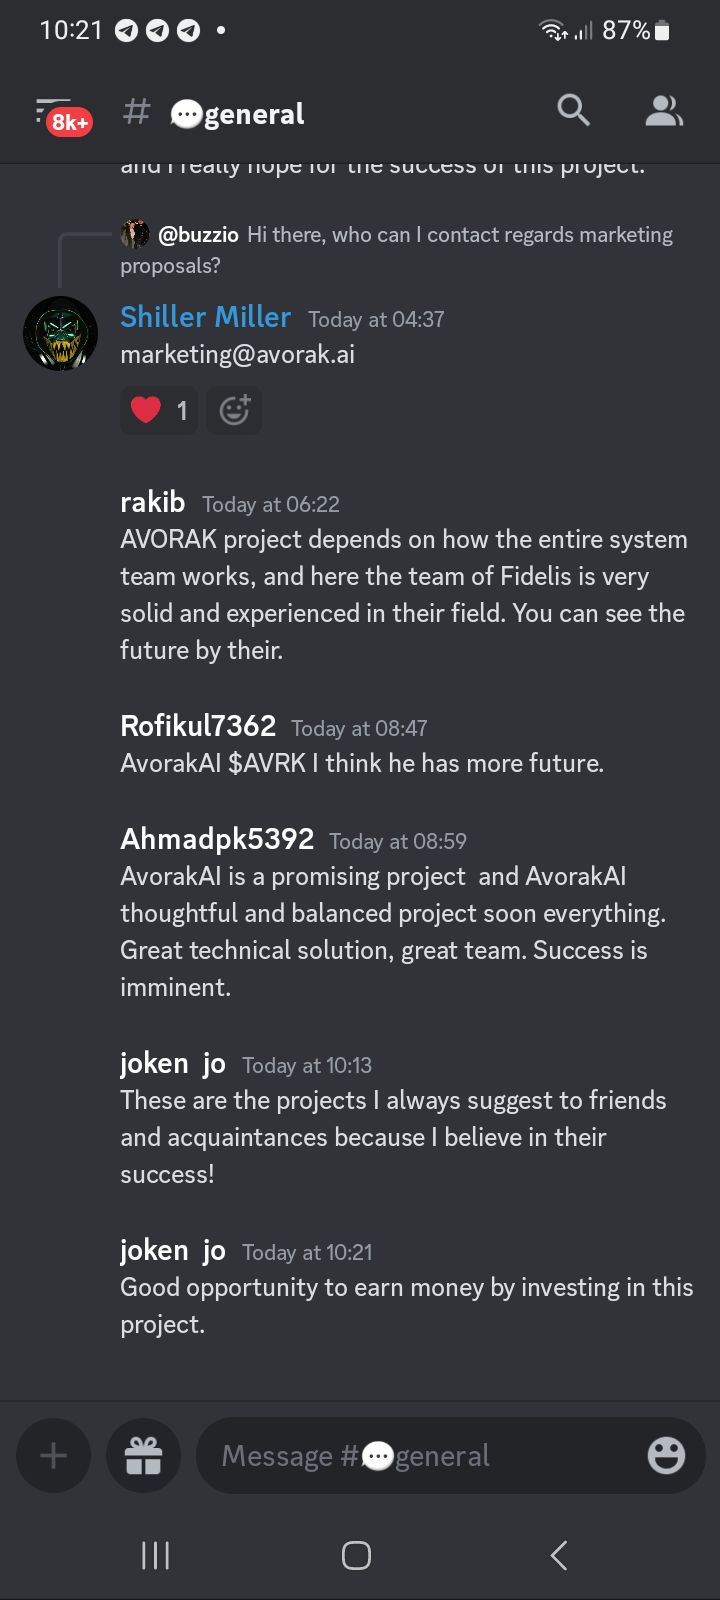Jump to the replied @buzzio message

click(396, 249)
